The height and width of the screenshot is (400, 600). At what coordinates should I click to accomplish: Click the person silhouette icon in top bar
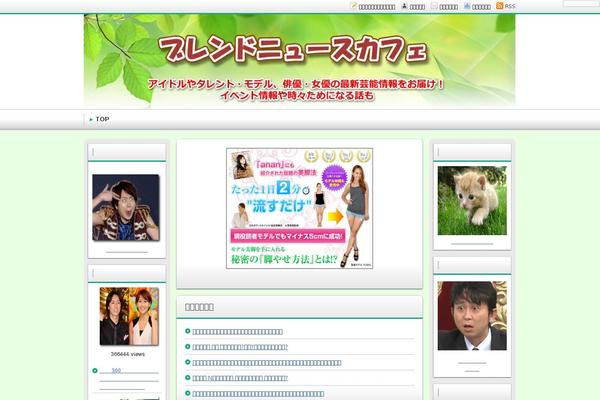pyautogui.click(x=404, y=6)
